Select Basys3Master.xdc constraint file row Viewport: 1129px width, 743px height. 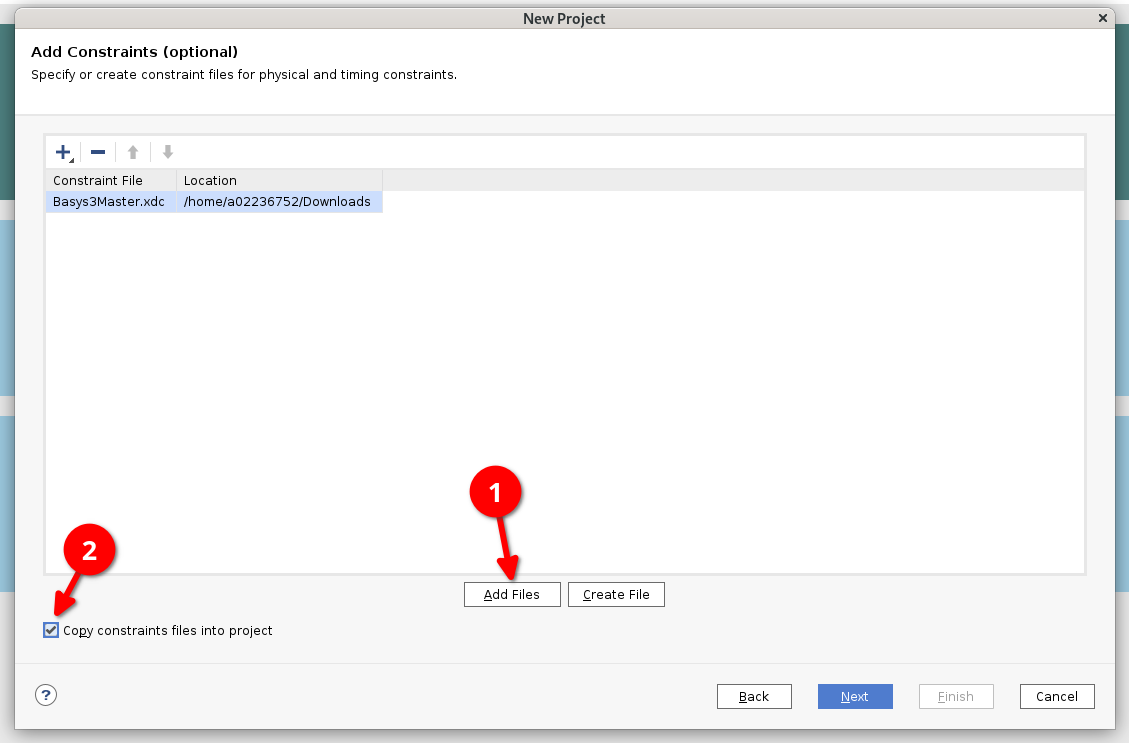(x=214, y=202)
